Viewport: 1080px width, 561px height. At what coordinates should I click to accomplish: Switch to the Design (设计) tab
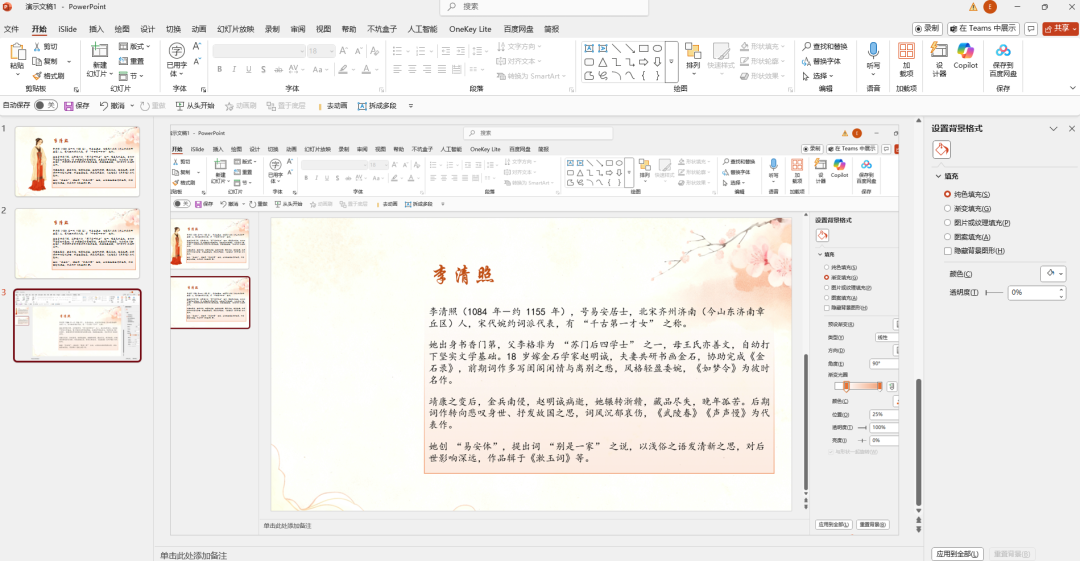click(x=148, y=29)
